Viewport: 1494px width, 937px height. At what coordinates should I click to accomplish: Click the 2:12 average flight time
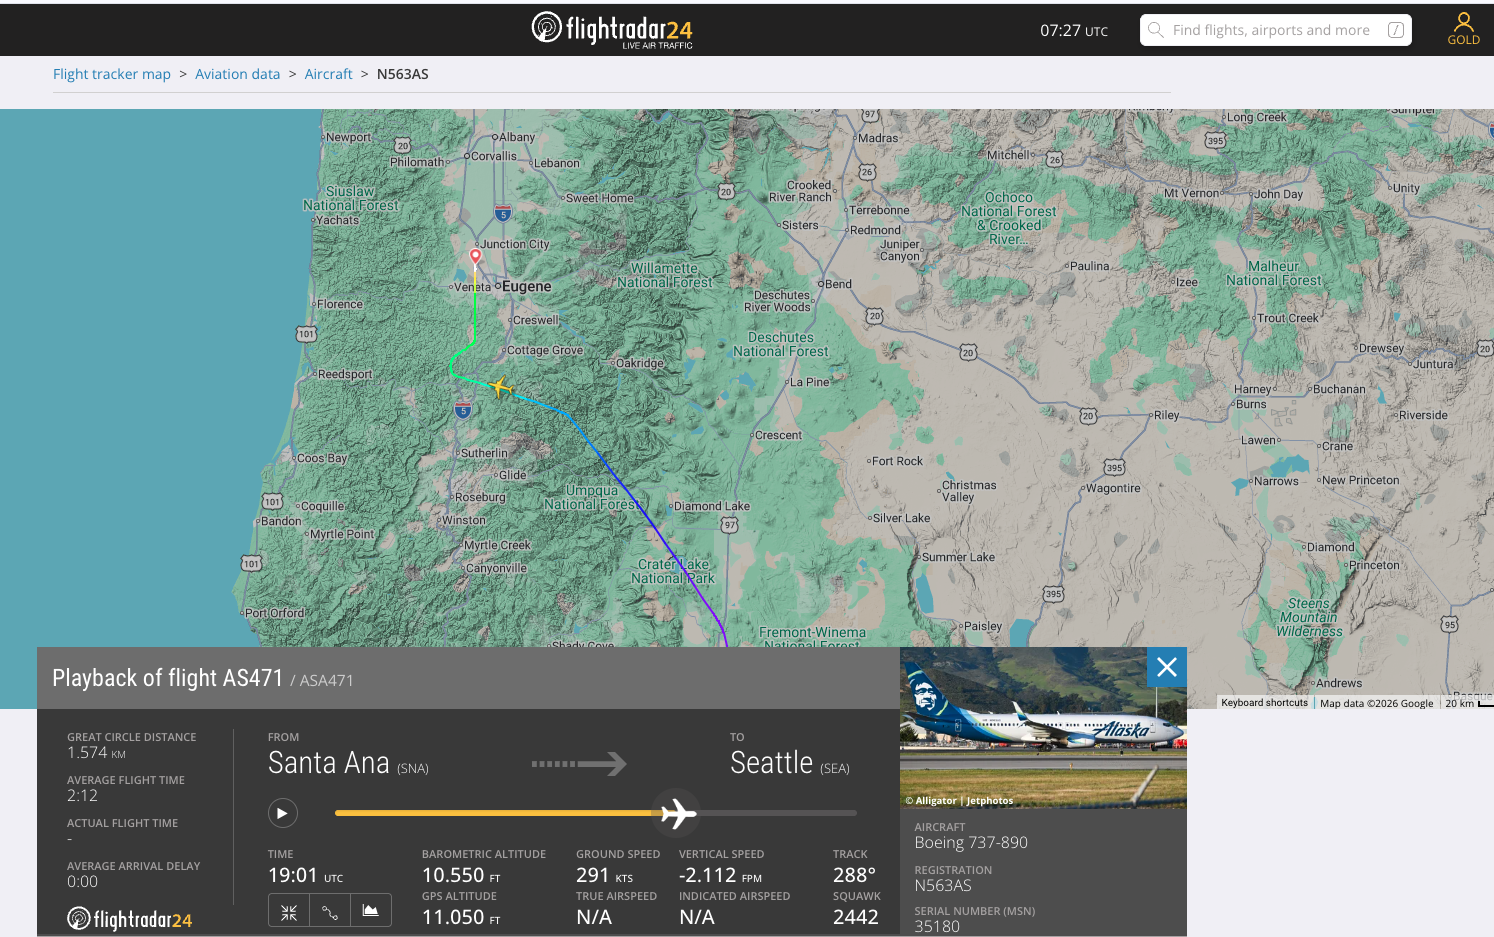coord(82,795)
